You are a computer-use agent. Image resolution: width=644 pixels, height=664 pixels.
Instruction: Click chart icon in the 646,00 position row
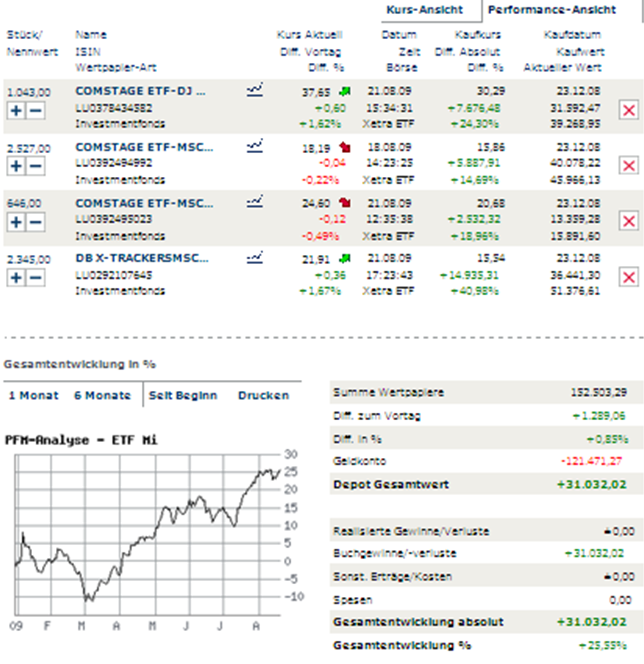click(x=255, y=201)
